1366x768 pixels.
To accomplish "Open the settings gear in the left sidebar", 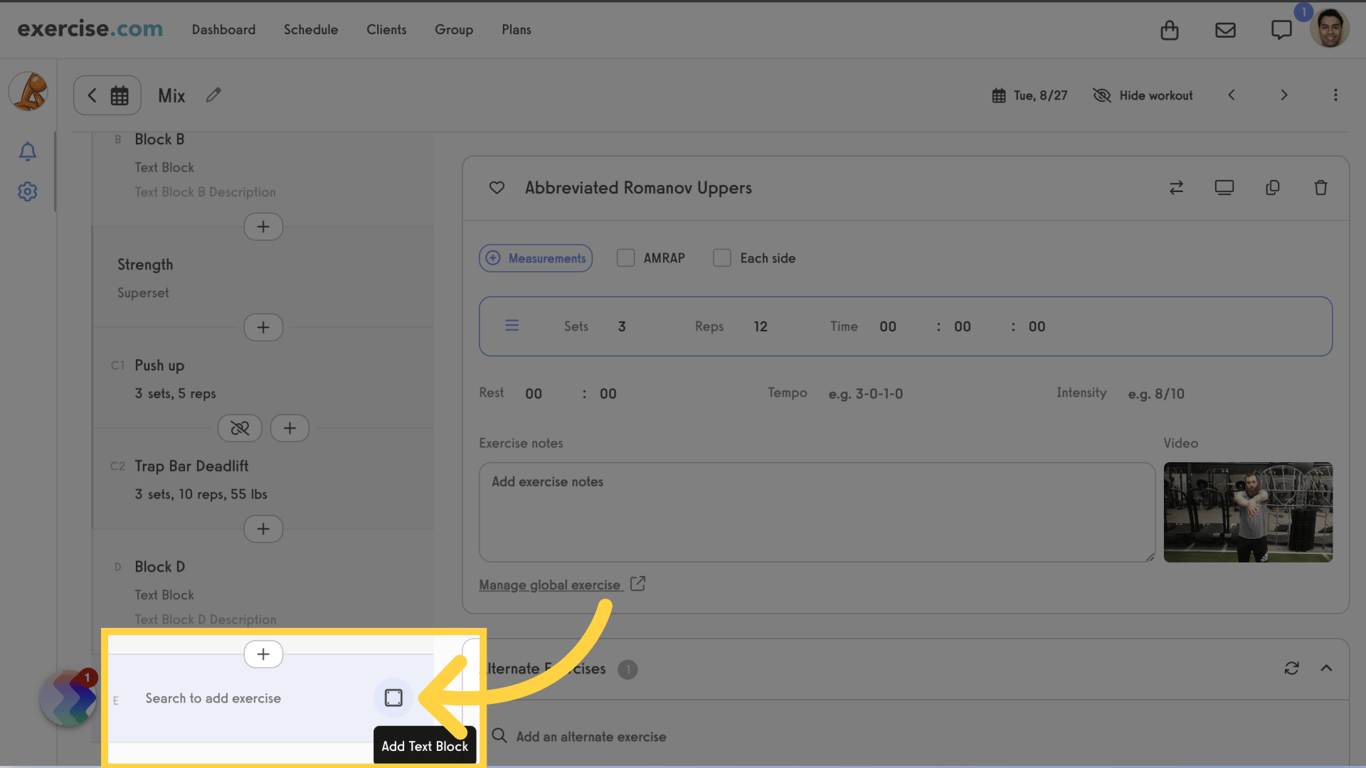I will (x=27, y=191).
